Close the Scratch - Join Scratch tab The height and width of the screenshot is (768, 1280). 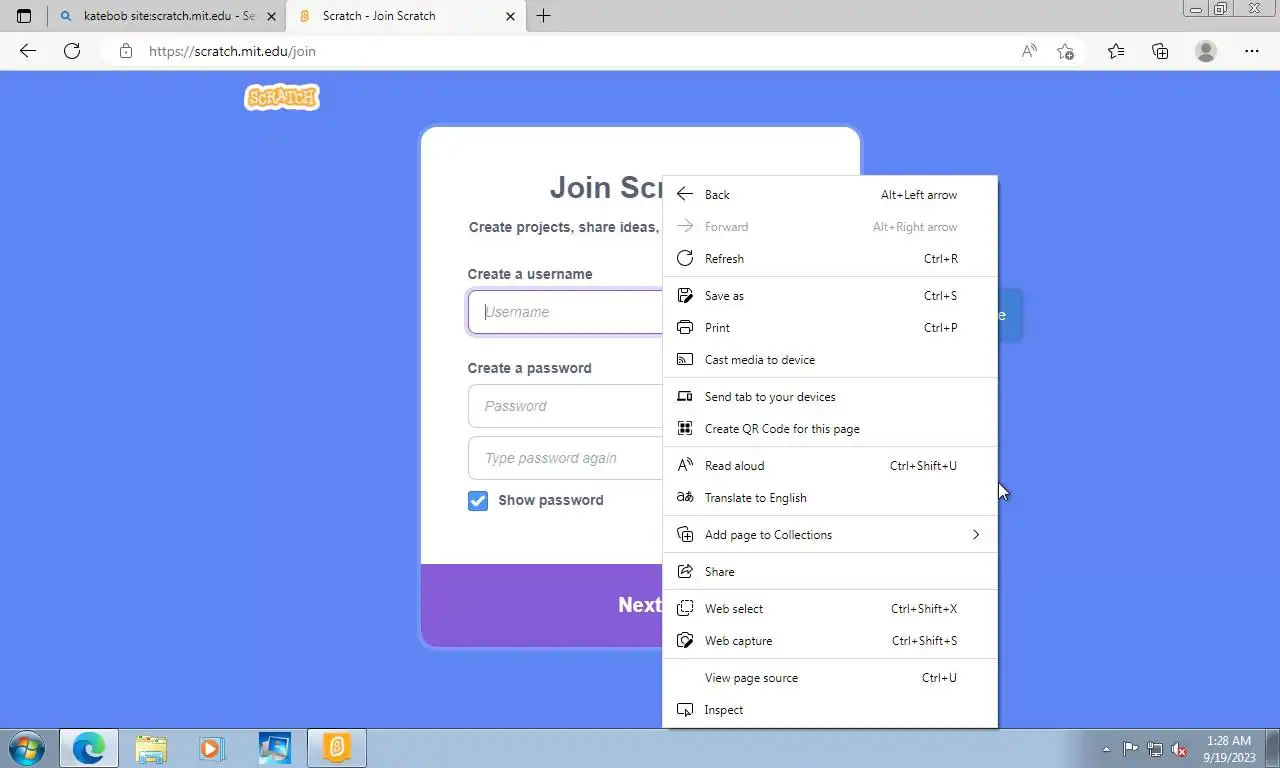(x=510, y=16)
